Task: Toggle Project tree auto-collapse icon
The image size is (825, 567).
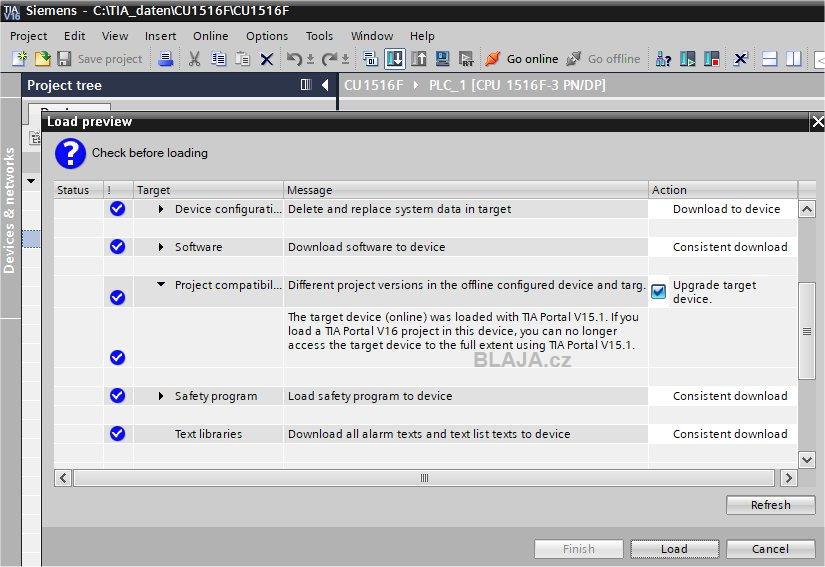Action: pos(306,85)
